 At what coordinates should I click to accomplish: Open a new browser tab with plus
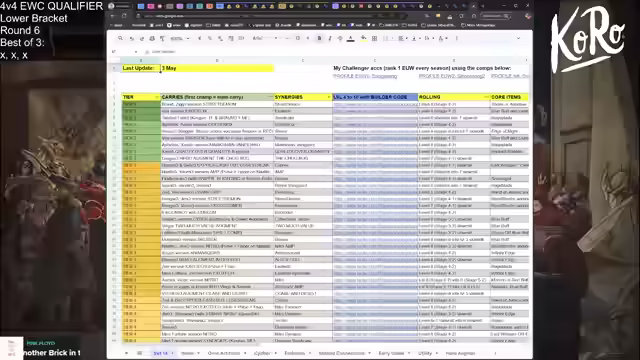[482, 6]
